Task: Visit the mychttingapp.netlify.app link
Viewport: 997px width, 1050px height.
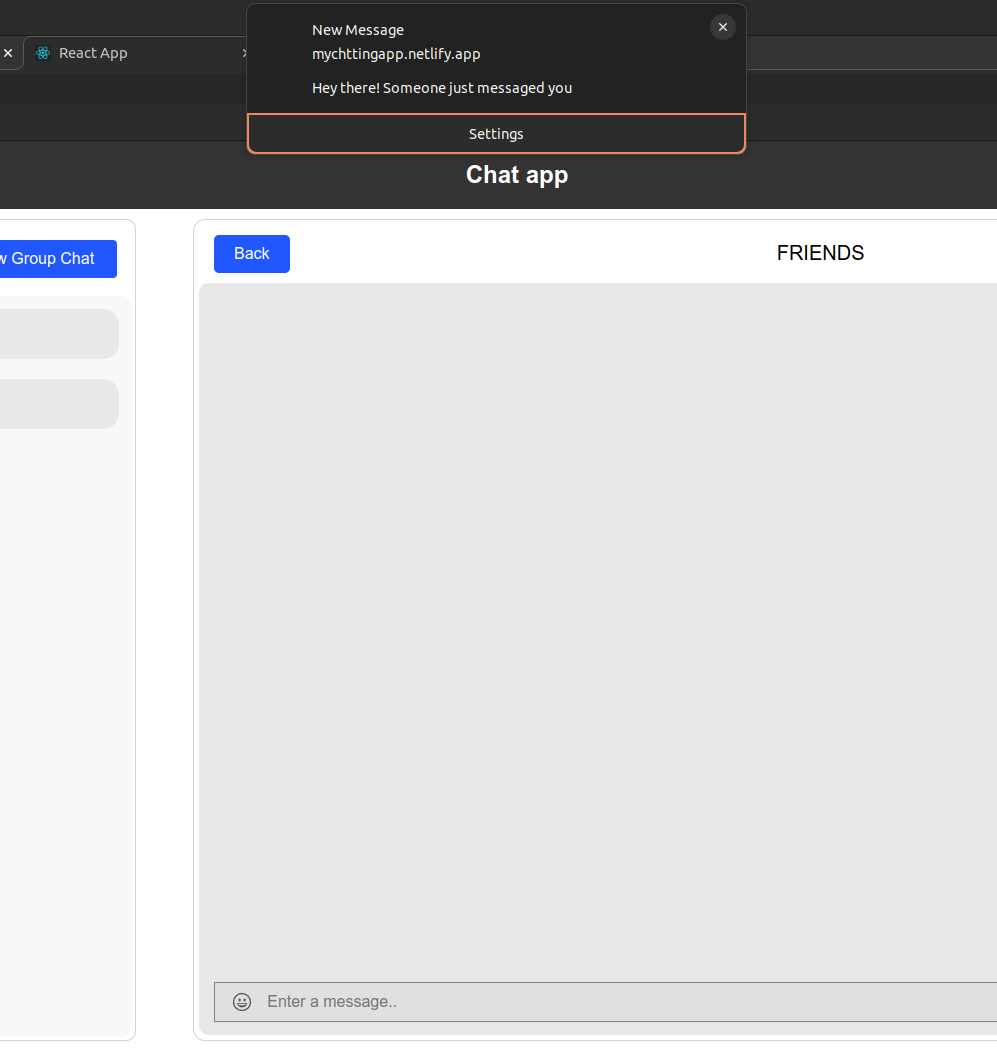Action: coord(396,54)
